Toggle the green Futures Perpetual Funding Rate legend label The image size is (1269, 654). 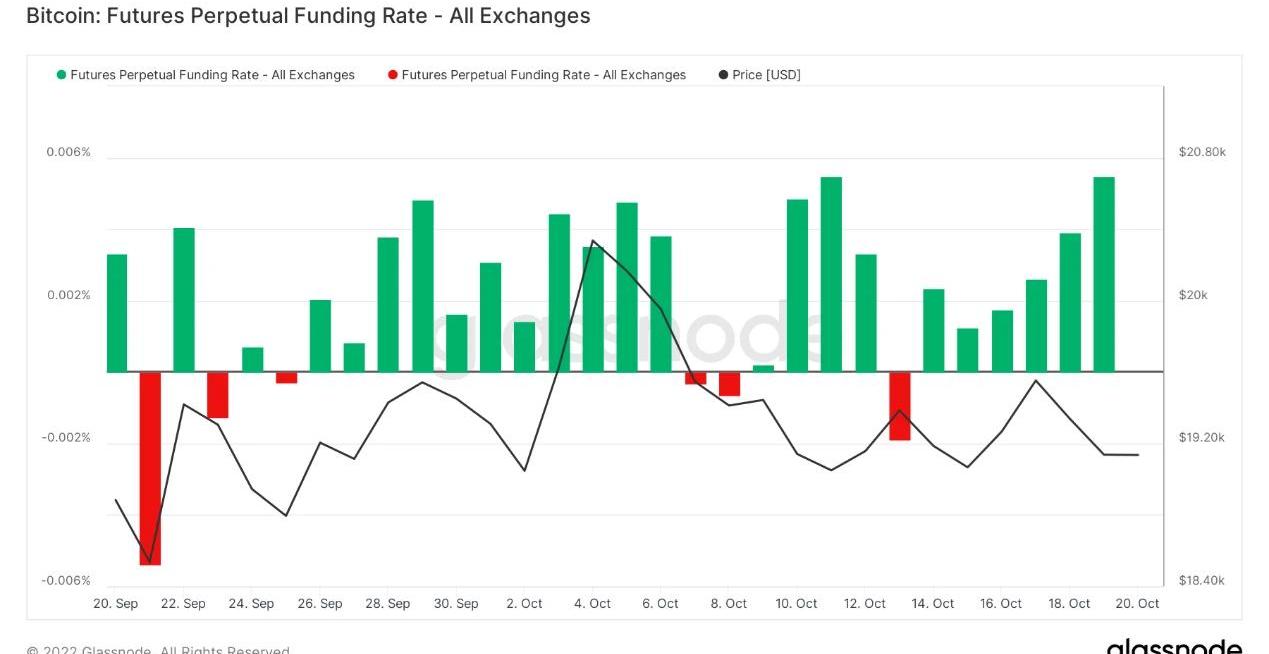tap(212, 75)
